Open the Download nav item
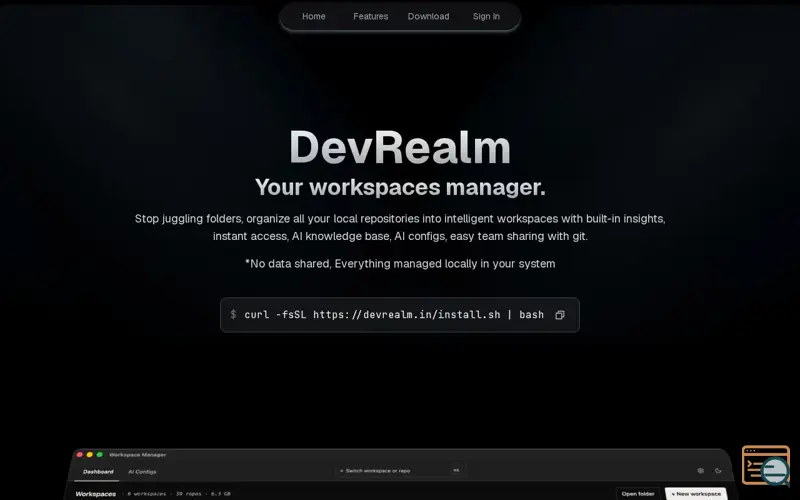Image resolution: width=800 pixels, height=500 pixels. click(428, 16)
